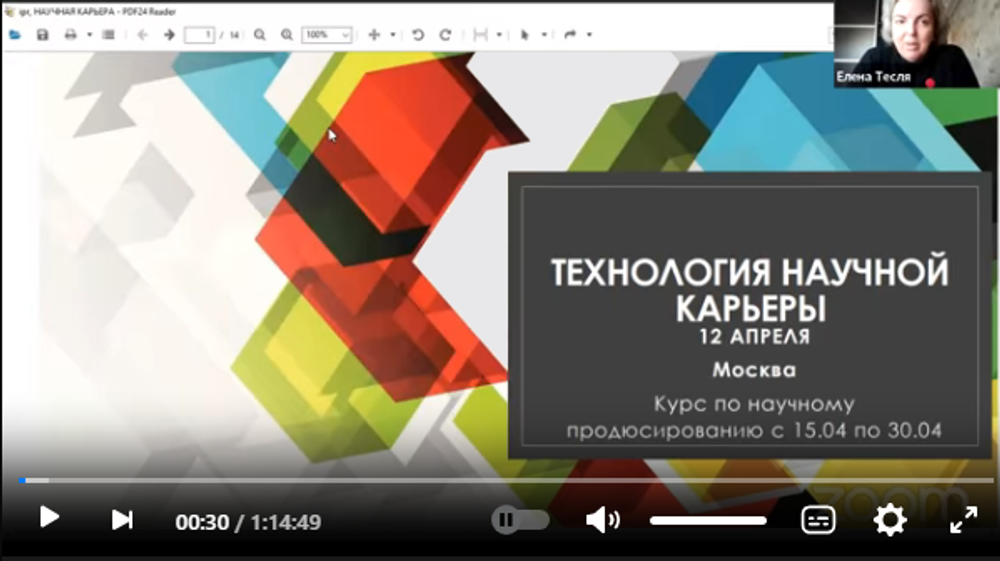
Task: Go to the previous page arrow
Action: [142, 34]
